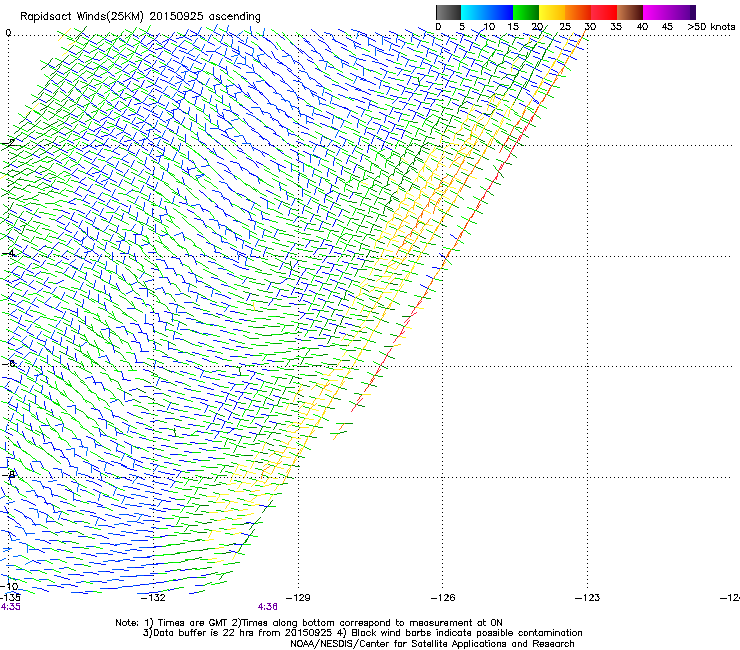The width and height of the screenshot is (740, 650).
Task: Click the '10' legend tick label
Action: (489, 26)
